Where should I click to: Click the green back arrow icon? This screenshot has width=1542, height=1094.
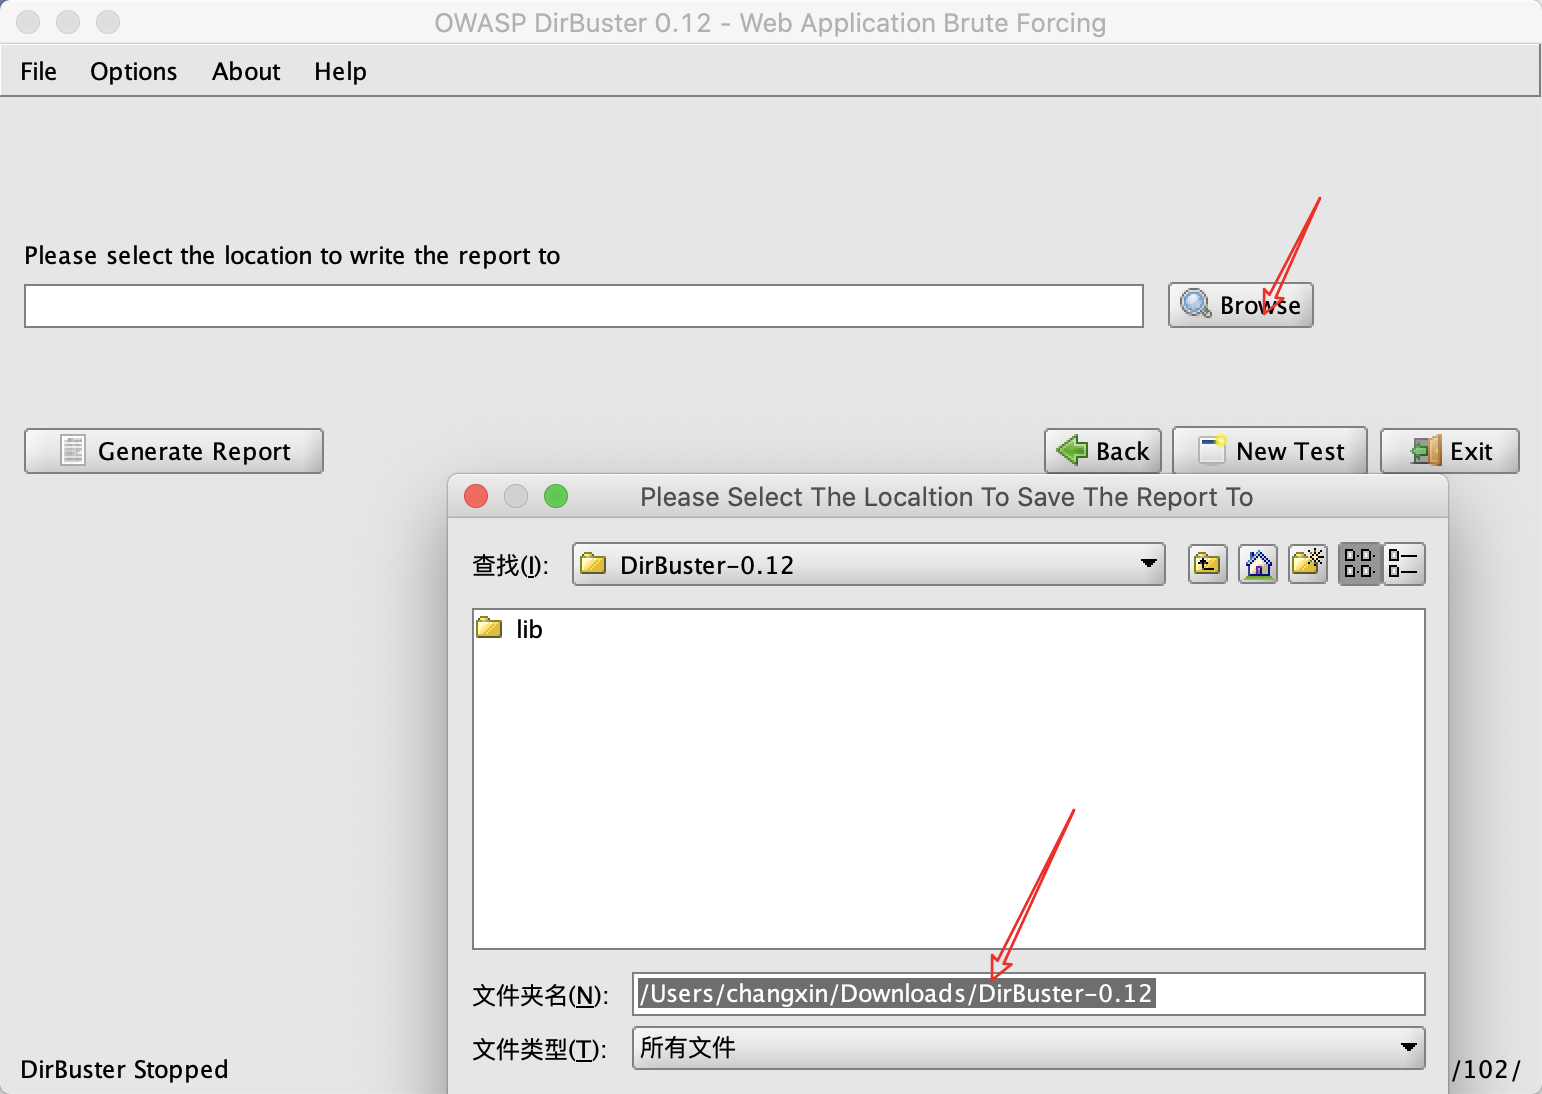tap(1072, 450)
